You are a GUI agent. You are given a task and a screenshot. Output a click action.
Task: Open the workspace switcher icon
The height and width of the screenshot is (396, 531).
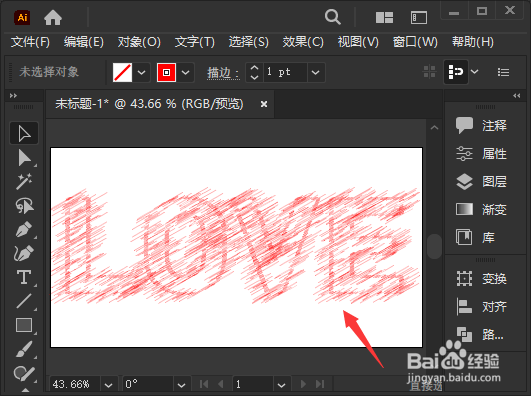(419, 17)
